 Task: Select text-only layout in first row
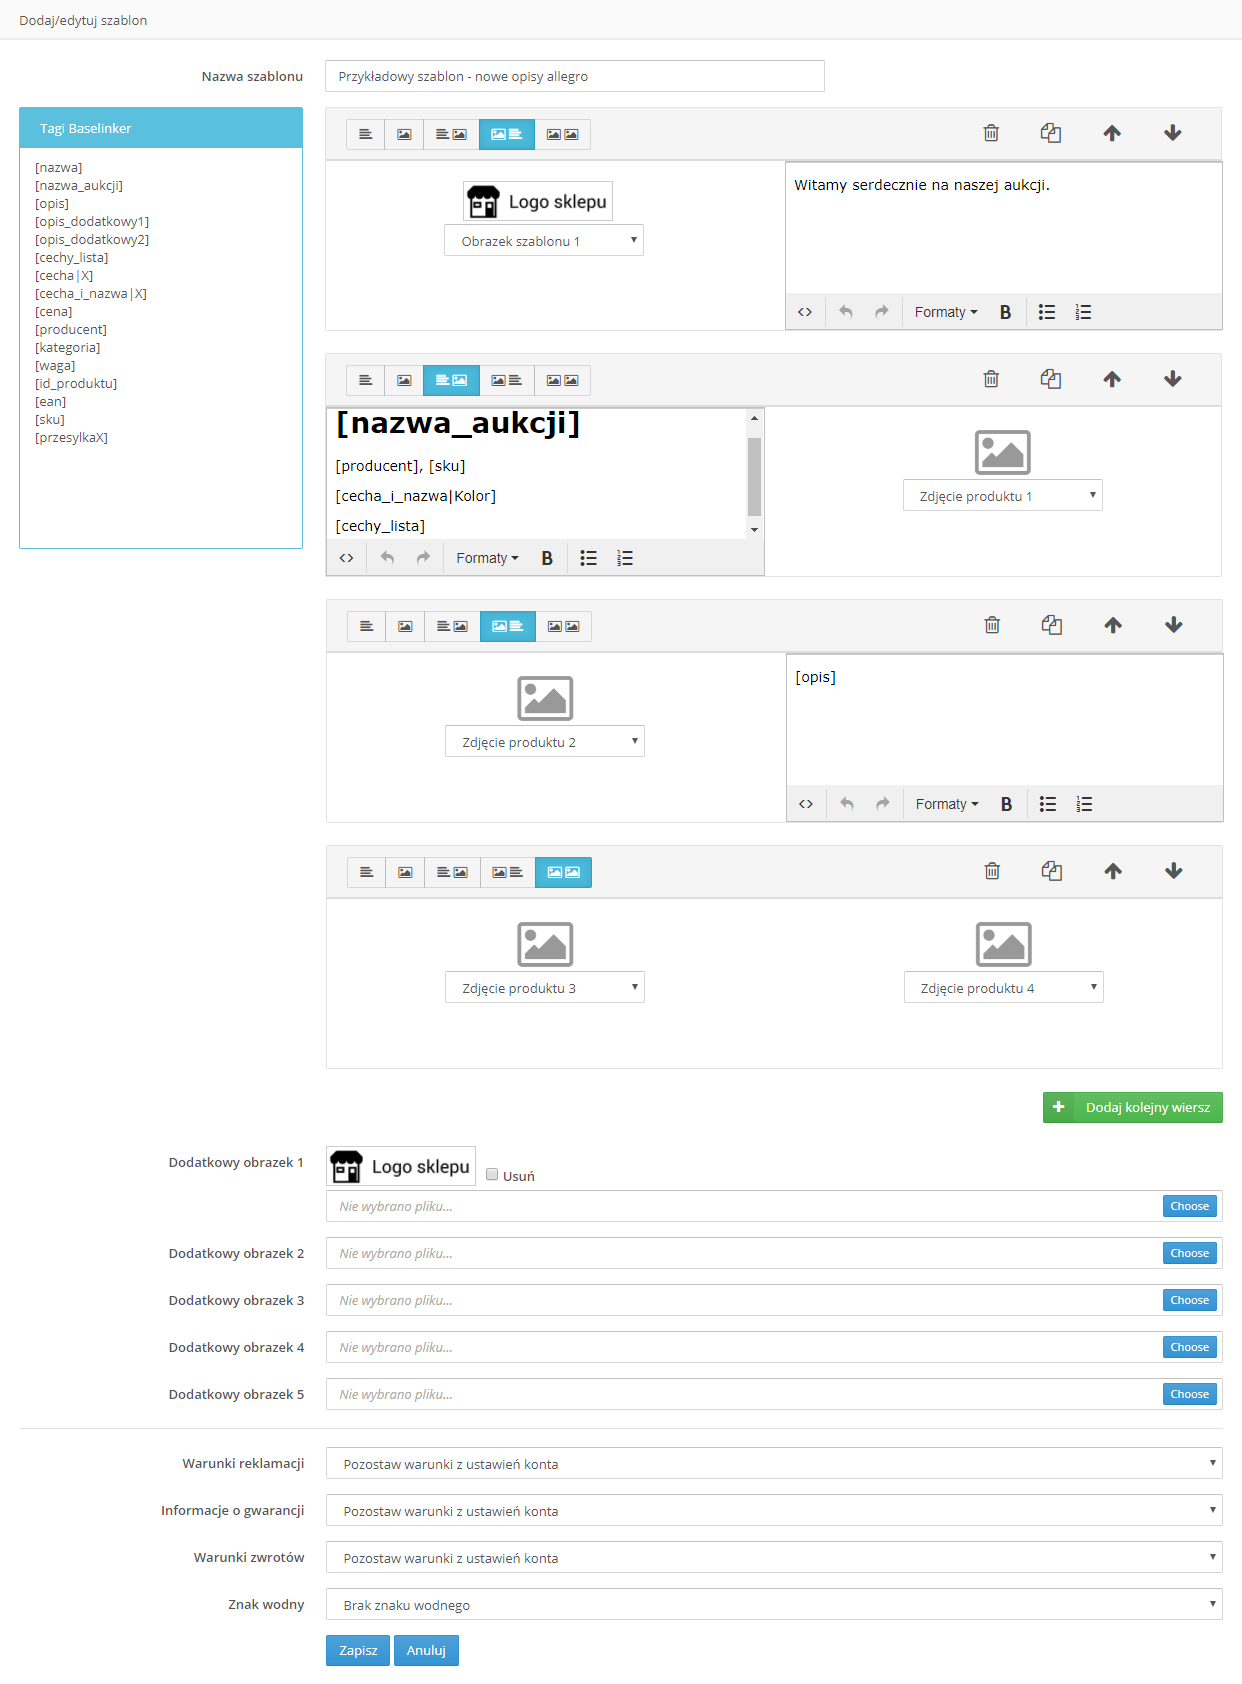pos(366,134)
